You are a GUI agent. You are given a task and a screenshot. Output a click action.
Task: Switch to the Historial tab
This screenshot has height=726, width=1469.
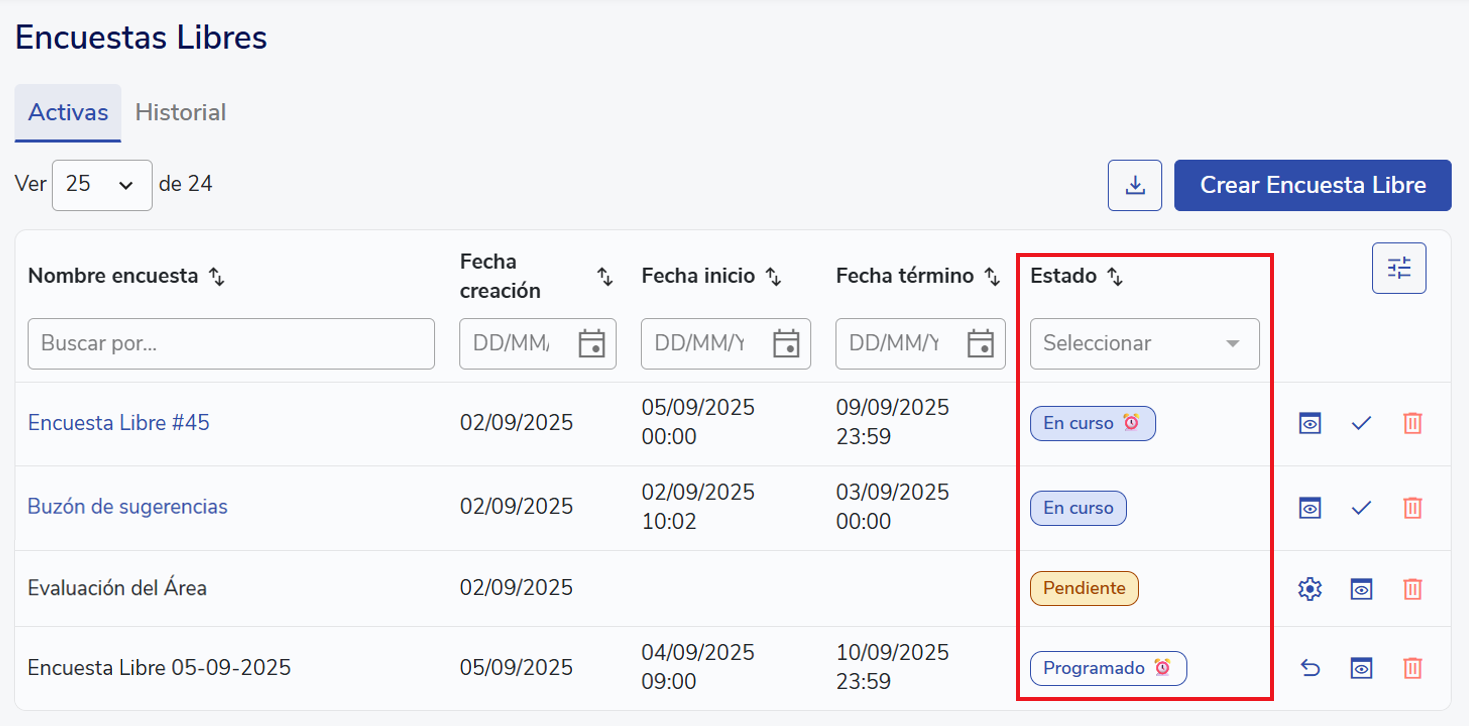(x=180, y=113)
